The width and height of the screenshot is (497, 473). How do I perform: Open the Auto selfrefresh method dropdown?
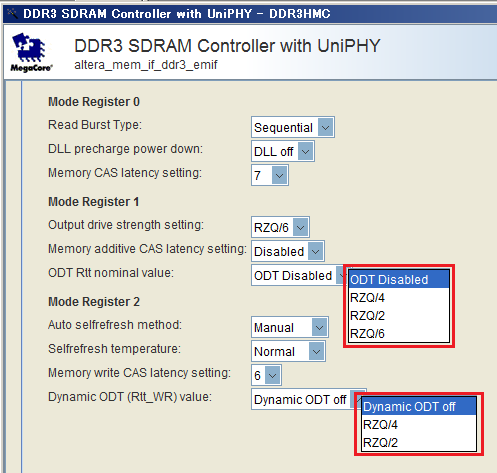click(290, 327)
